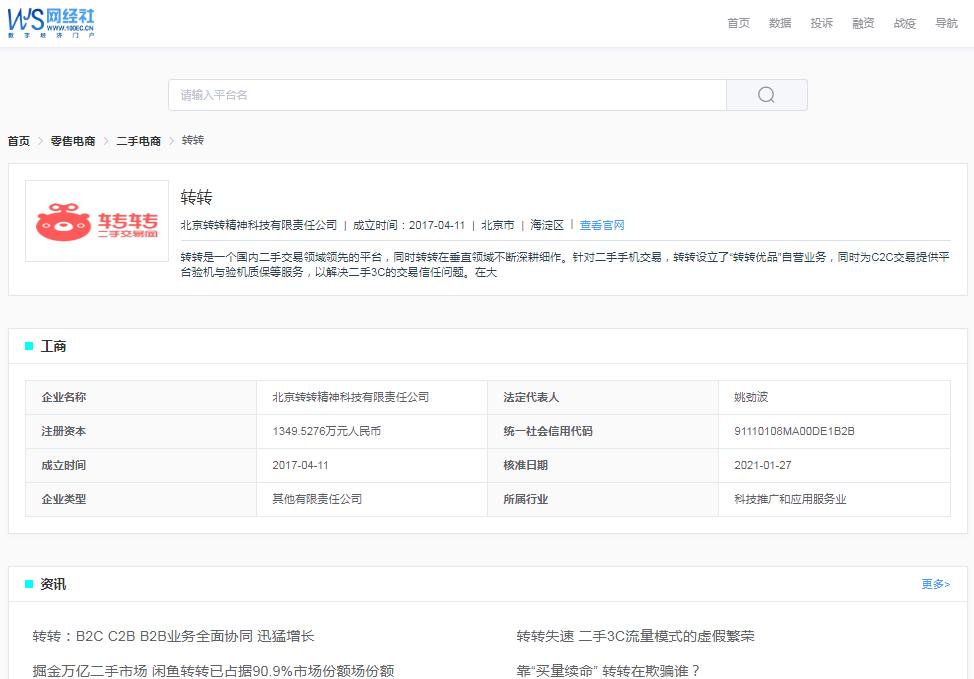Click 首页 in the breadcrumb trail

click(17, 141)
